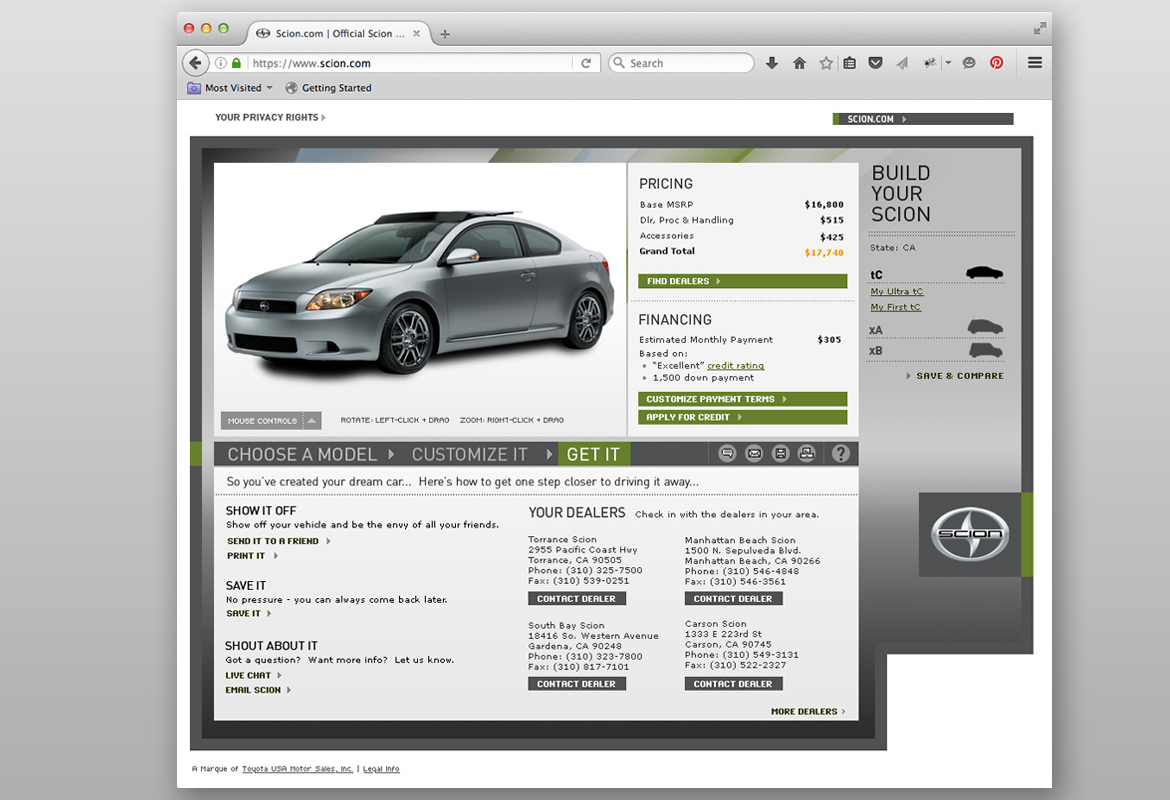The height and width of the screenshot is (800, 1170).
Task: Select the Get It step
Action: 594,454
